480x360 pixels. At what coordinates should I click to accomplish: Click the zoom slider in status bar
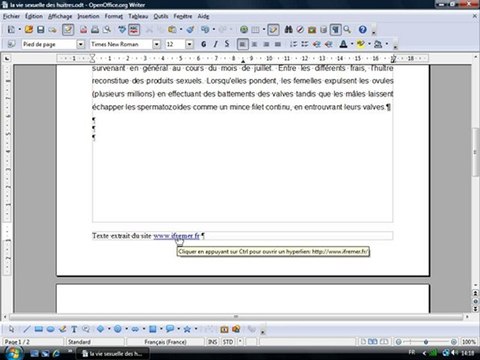point(426,342)
